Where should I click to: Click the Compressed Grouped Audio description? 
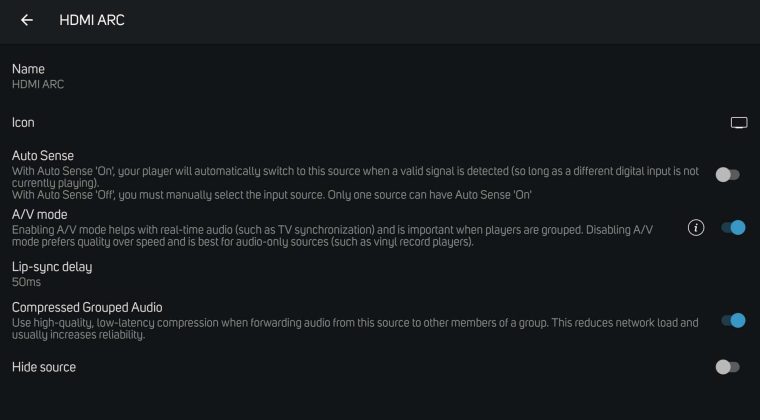tap(350, 328)
